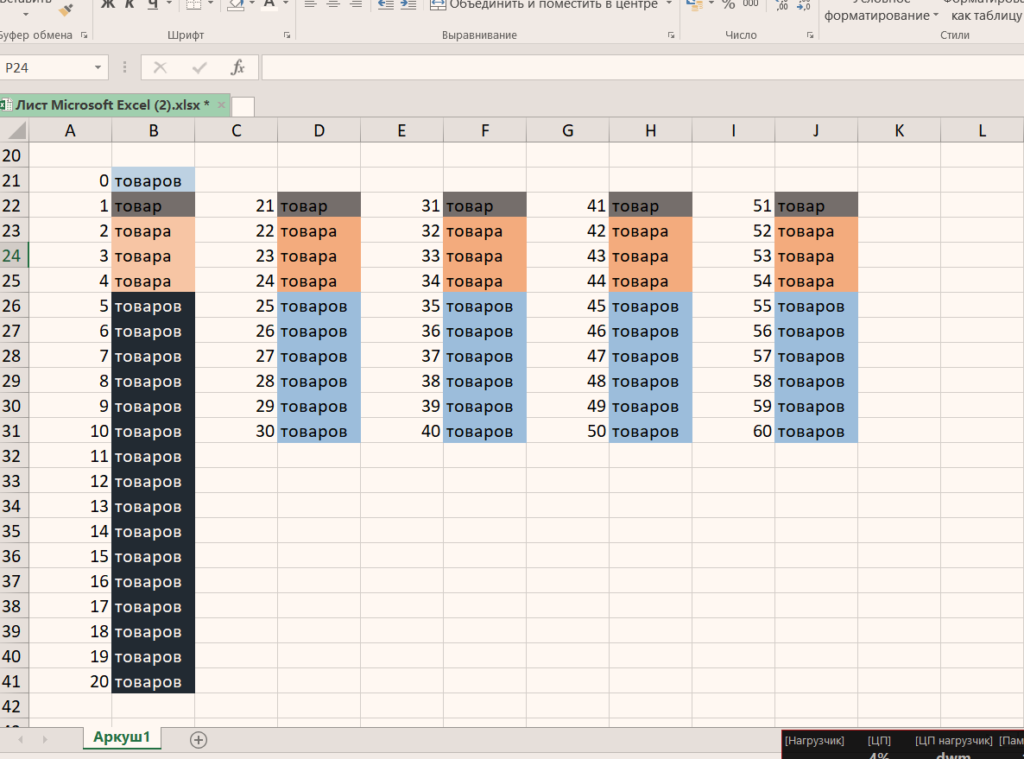Toggle italic with the К button
Viewport: 1024px width, 759px height.
pyautogui.click(x=130, y=5)
